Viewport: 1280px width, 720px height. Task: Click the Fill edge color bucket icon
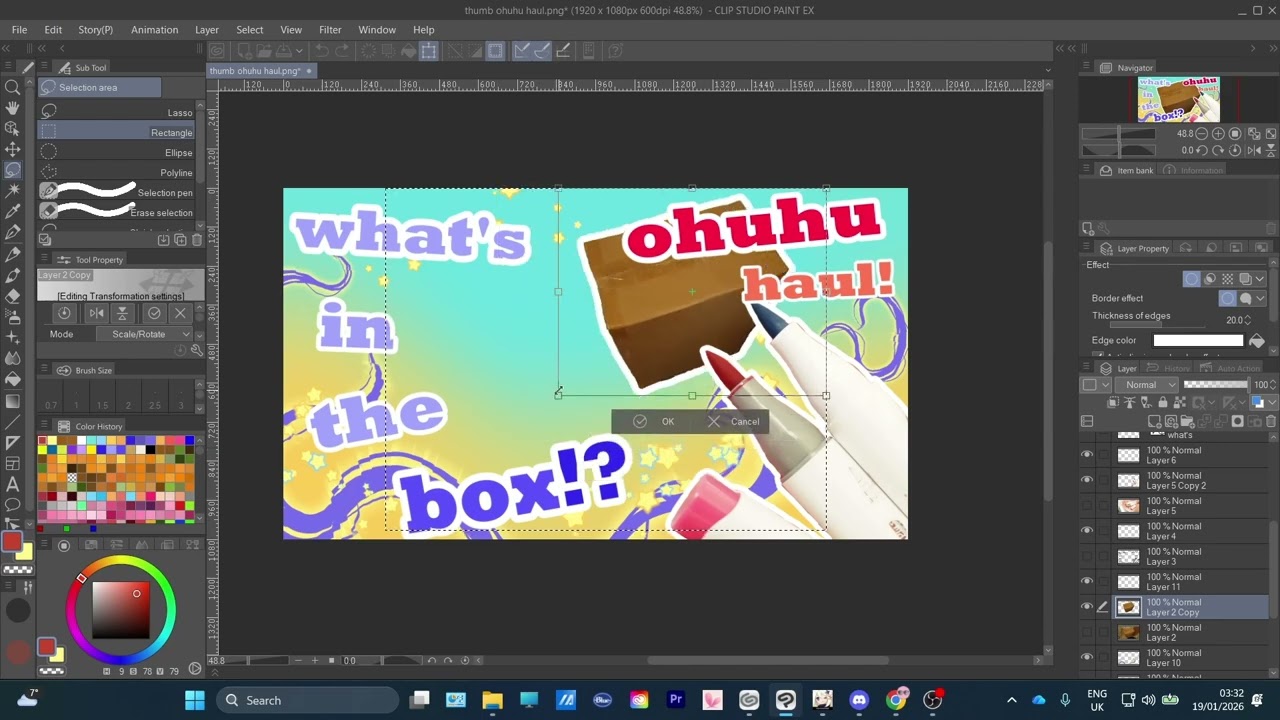click(x=1257, y=341)
